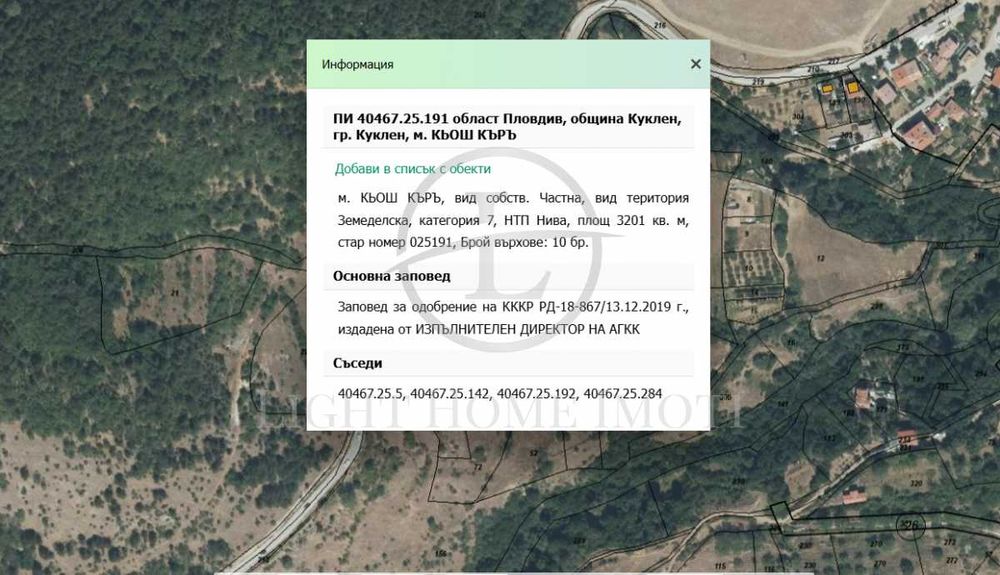Click the parcel description mentioning 'площ 3201 кв. м'
The height and width of the screenshot is (575, 1000).
(513, 220)
